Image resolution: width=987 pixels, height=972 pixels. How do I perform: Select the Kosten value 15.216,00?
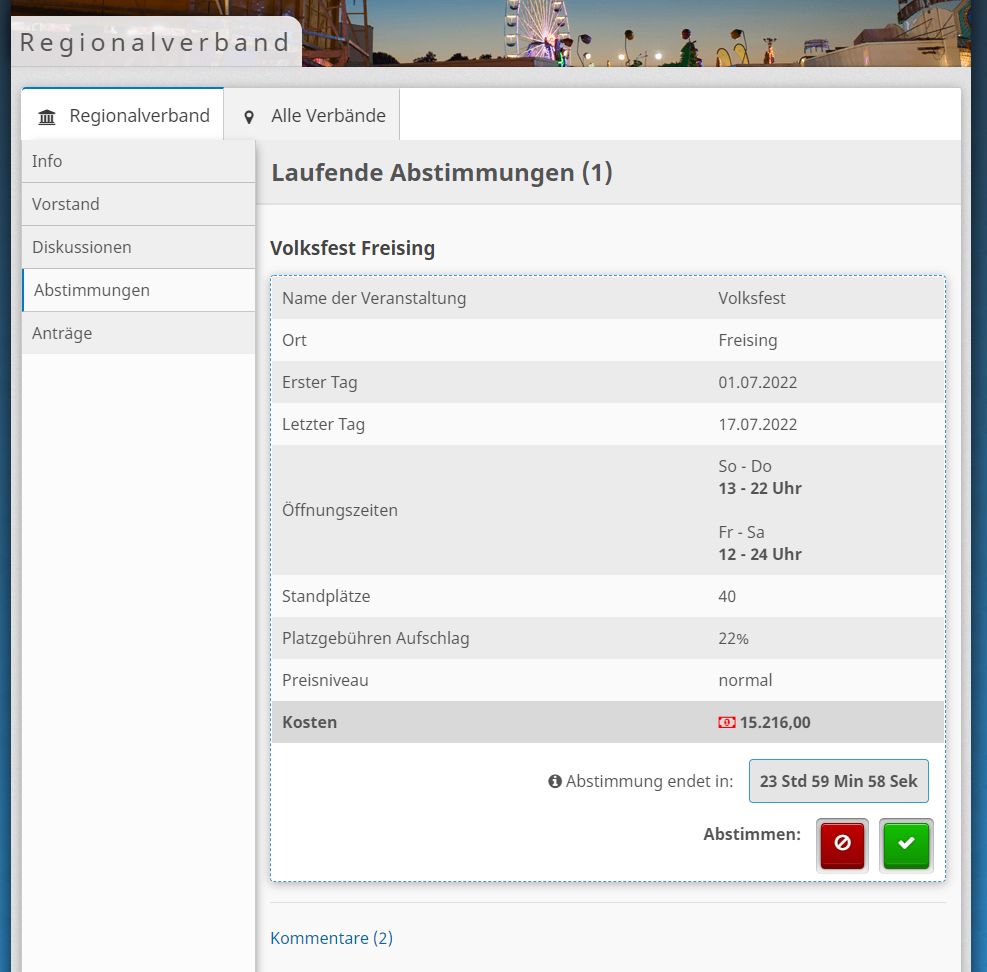point(775,722)
